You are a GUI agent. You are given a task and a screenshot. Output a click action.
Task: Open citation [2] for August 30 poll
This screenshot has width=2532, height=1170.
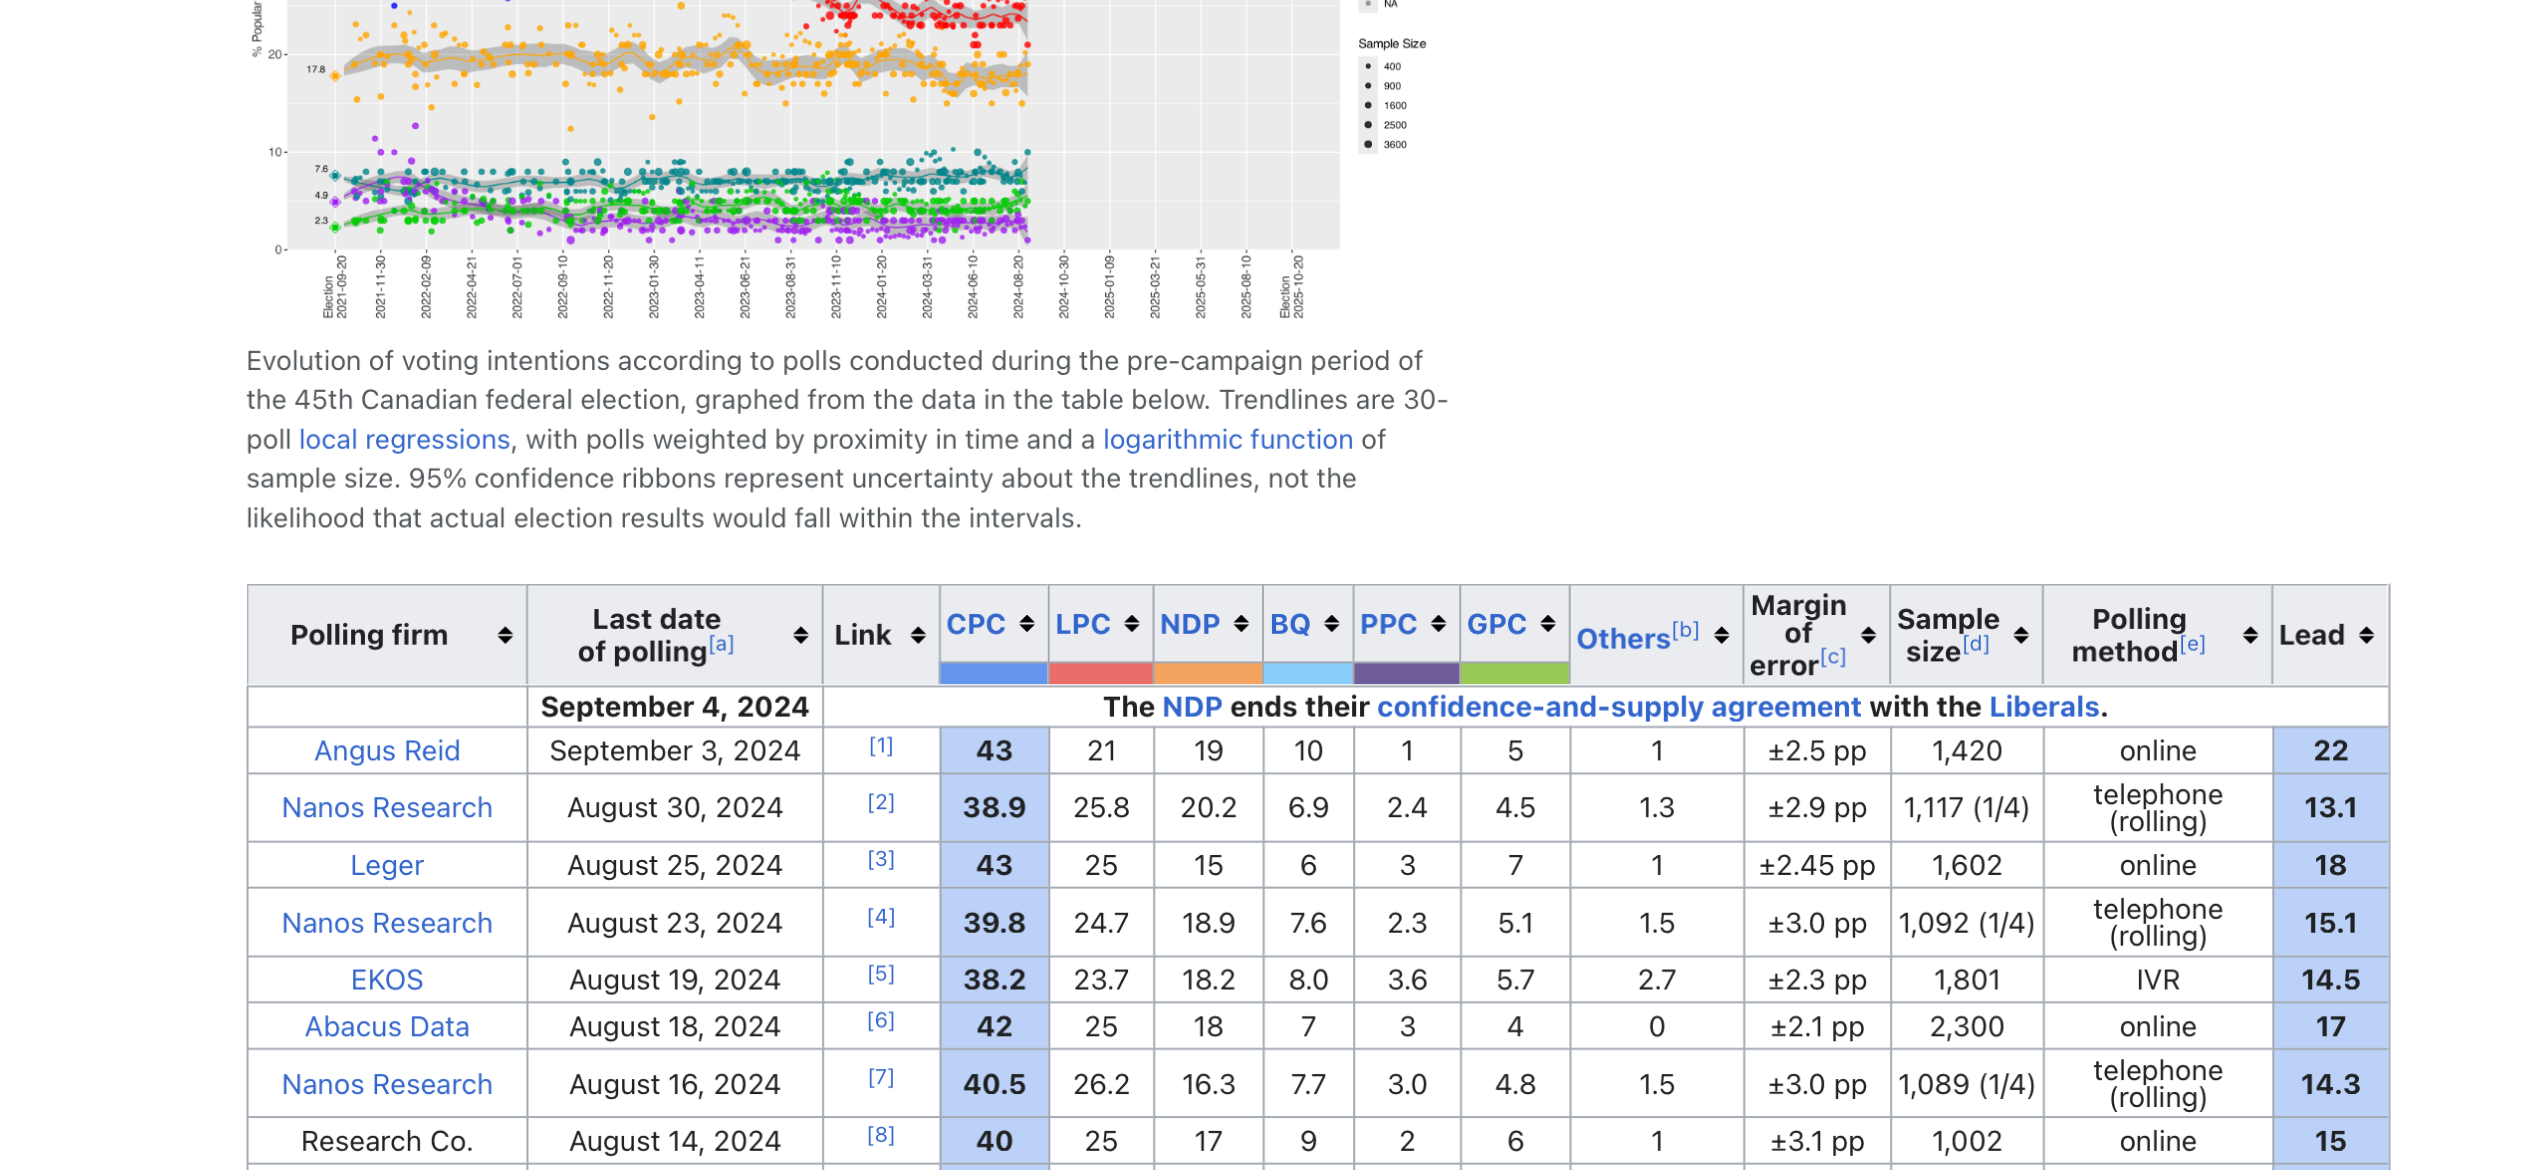[881, 803]
